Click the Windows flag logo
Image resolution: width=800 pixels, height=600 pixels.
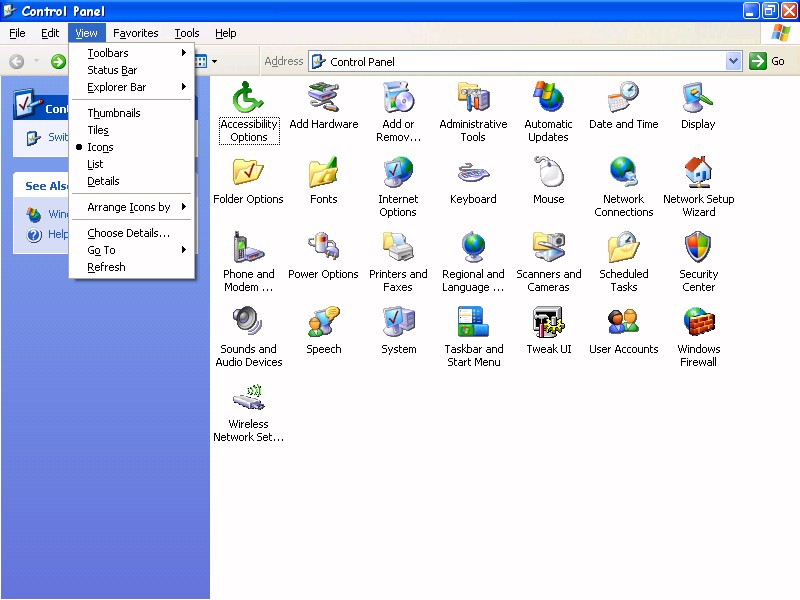point(780,33)
